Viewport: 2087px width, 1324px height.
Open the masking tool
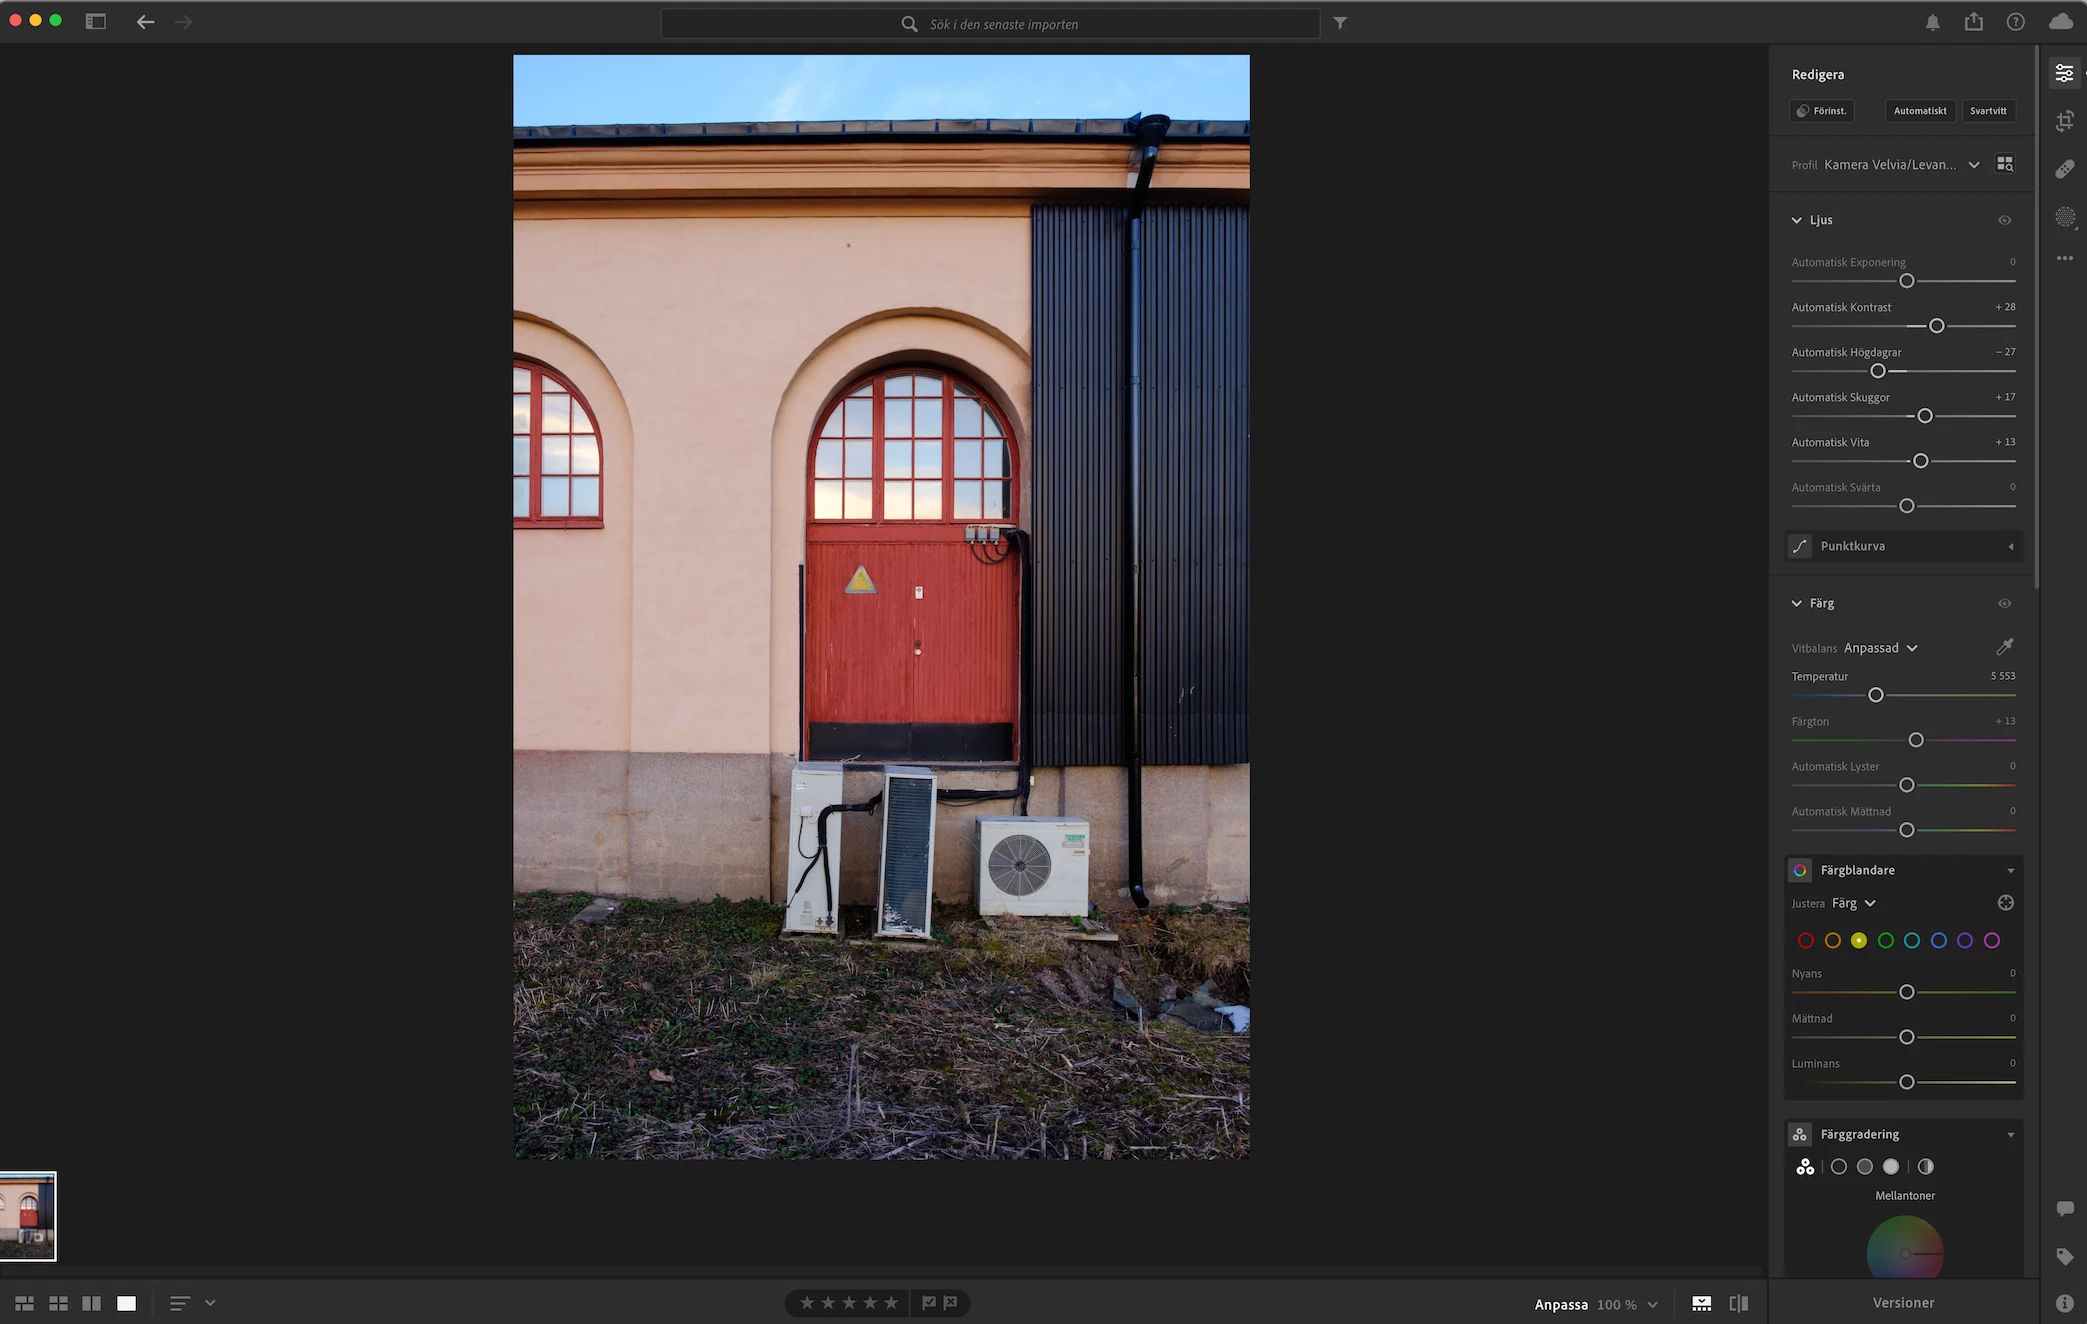(2064, 217)
